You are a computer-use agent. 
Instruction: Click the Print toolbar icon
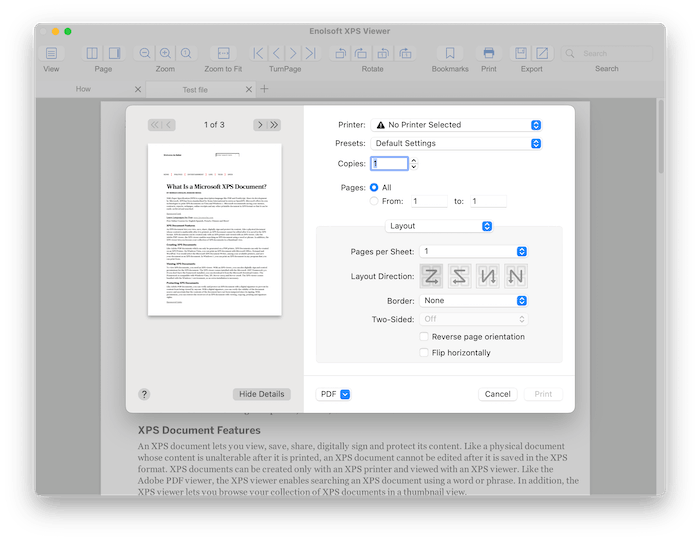(488, 53)
